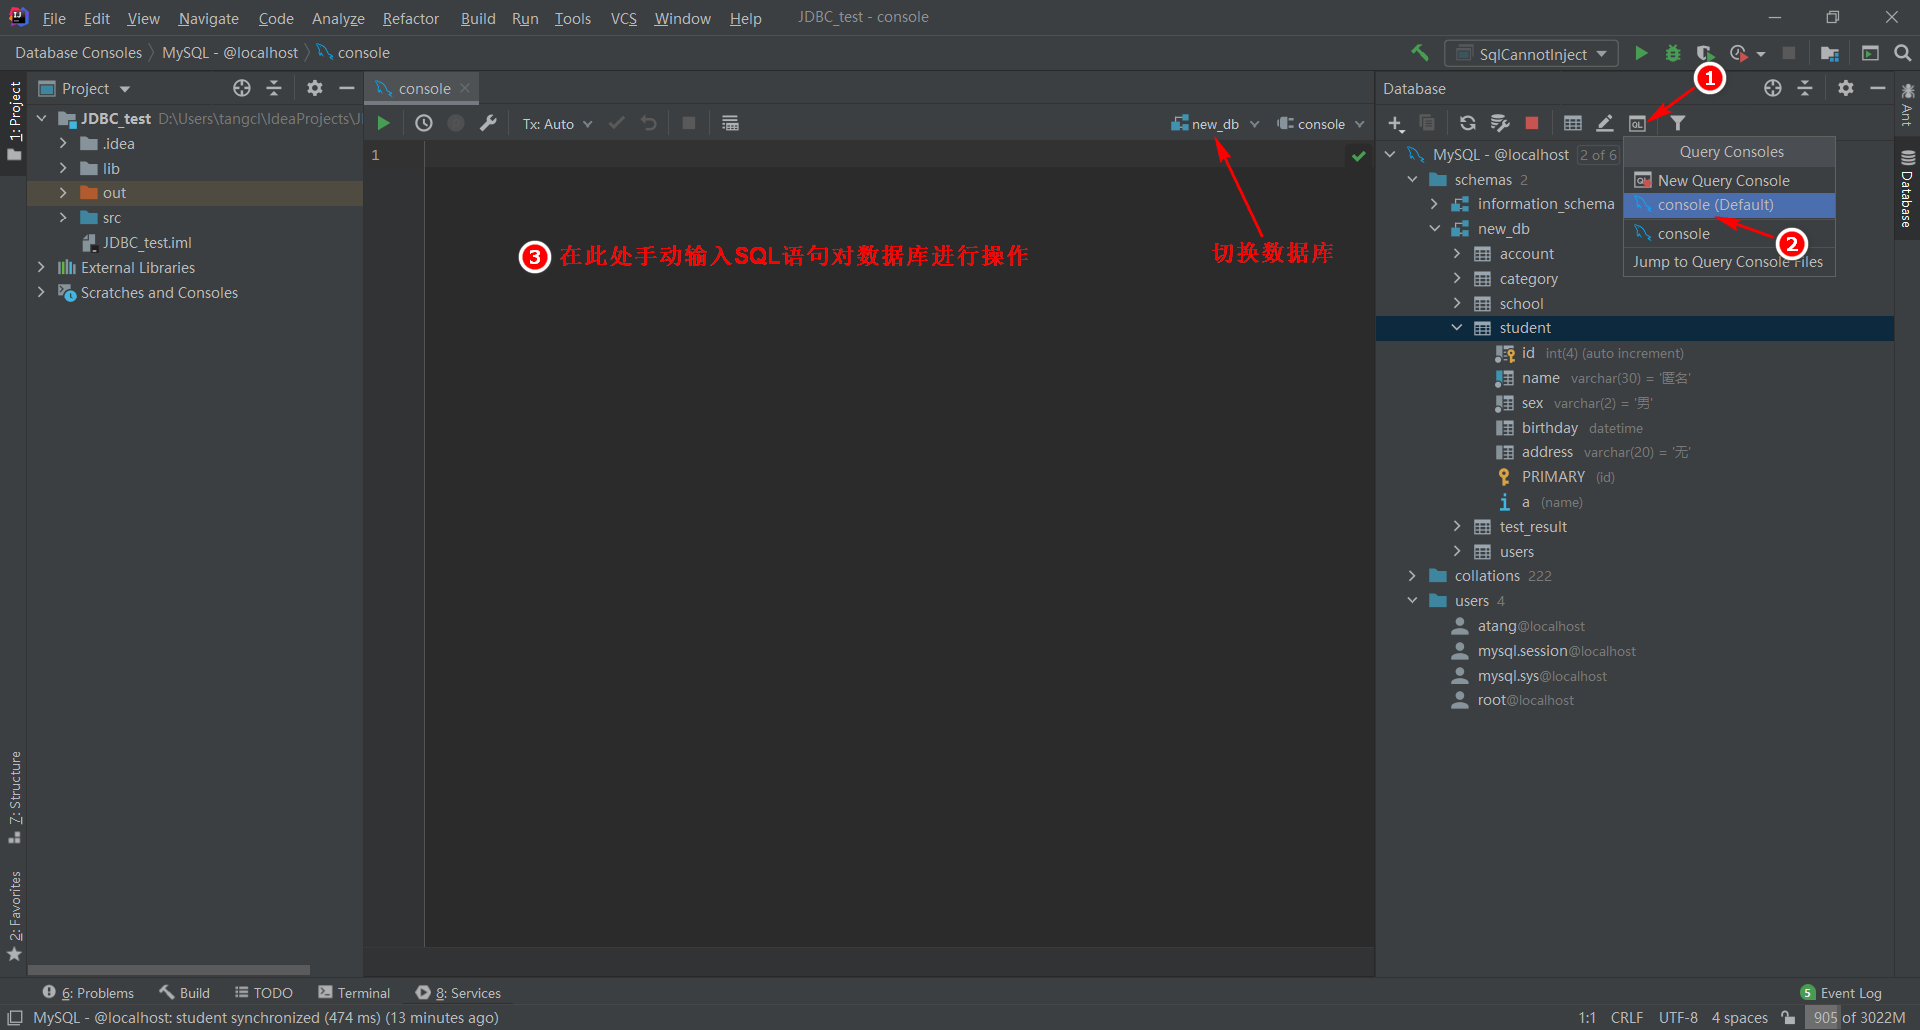
Task: Open the Terminal tool window
Action: coord(354,992)
